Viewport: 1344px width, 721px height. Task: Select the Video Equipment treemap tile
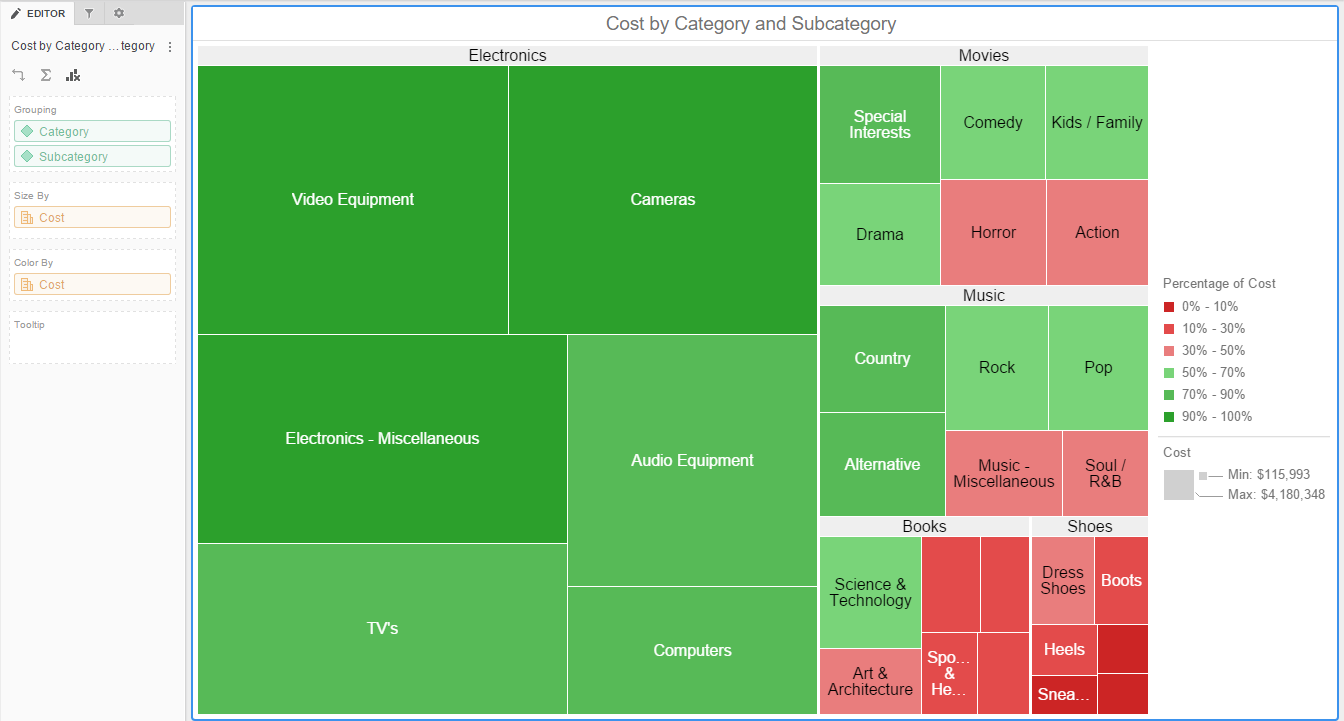click(352, 200)
